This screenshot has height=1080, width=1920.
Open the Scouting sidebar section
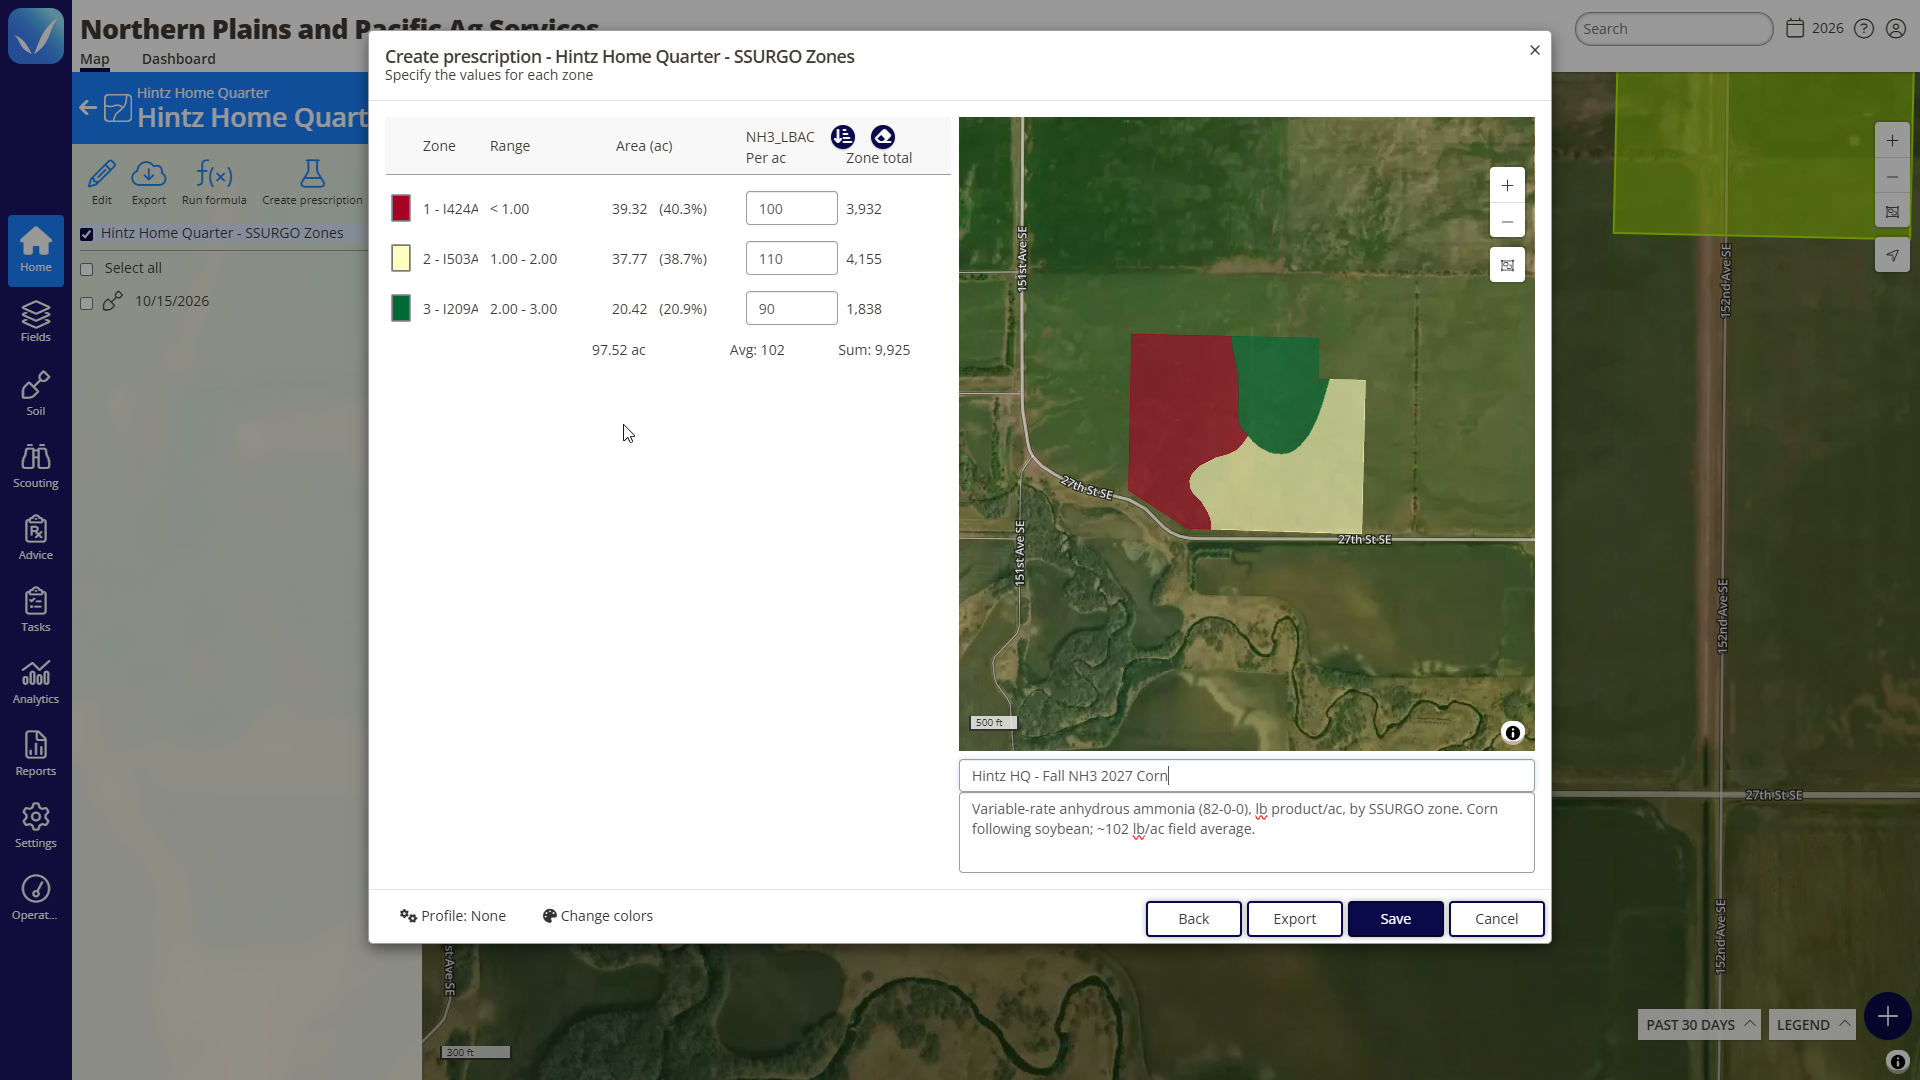36,465
